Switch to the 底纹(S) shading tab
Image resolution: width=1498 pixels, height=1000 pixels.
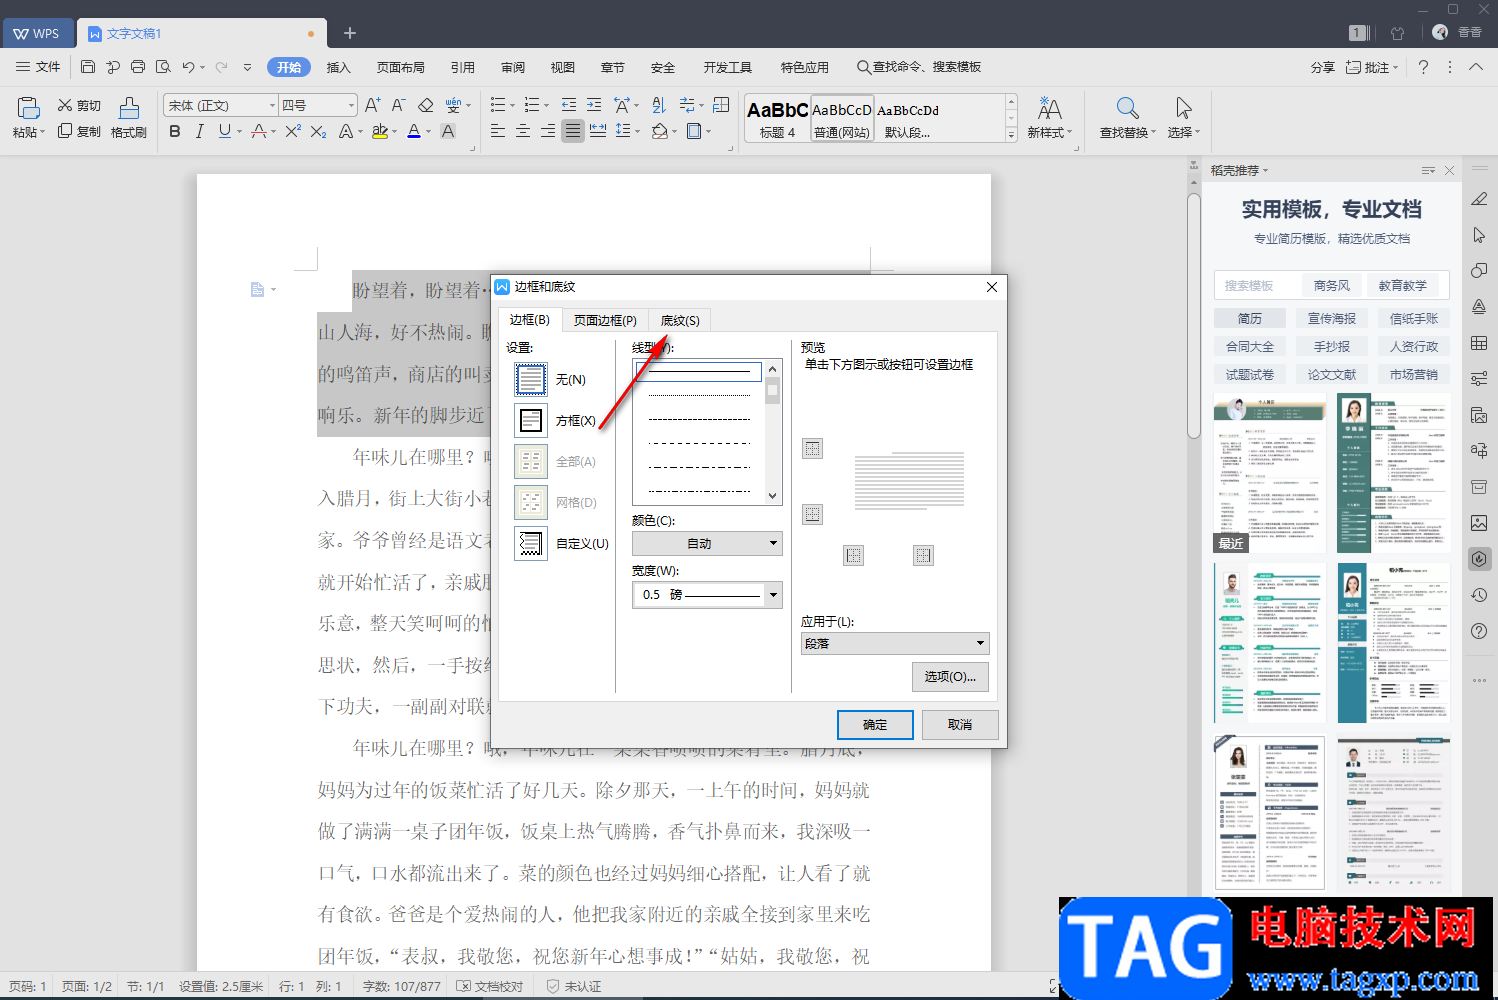pos(680,320)
